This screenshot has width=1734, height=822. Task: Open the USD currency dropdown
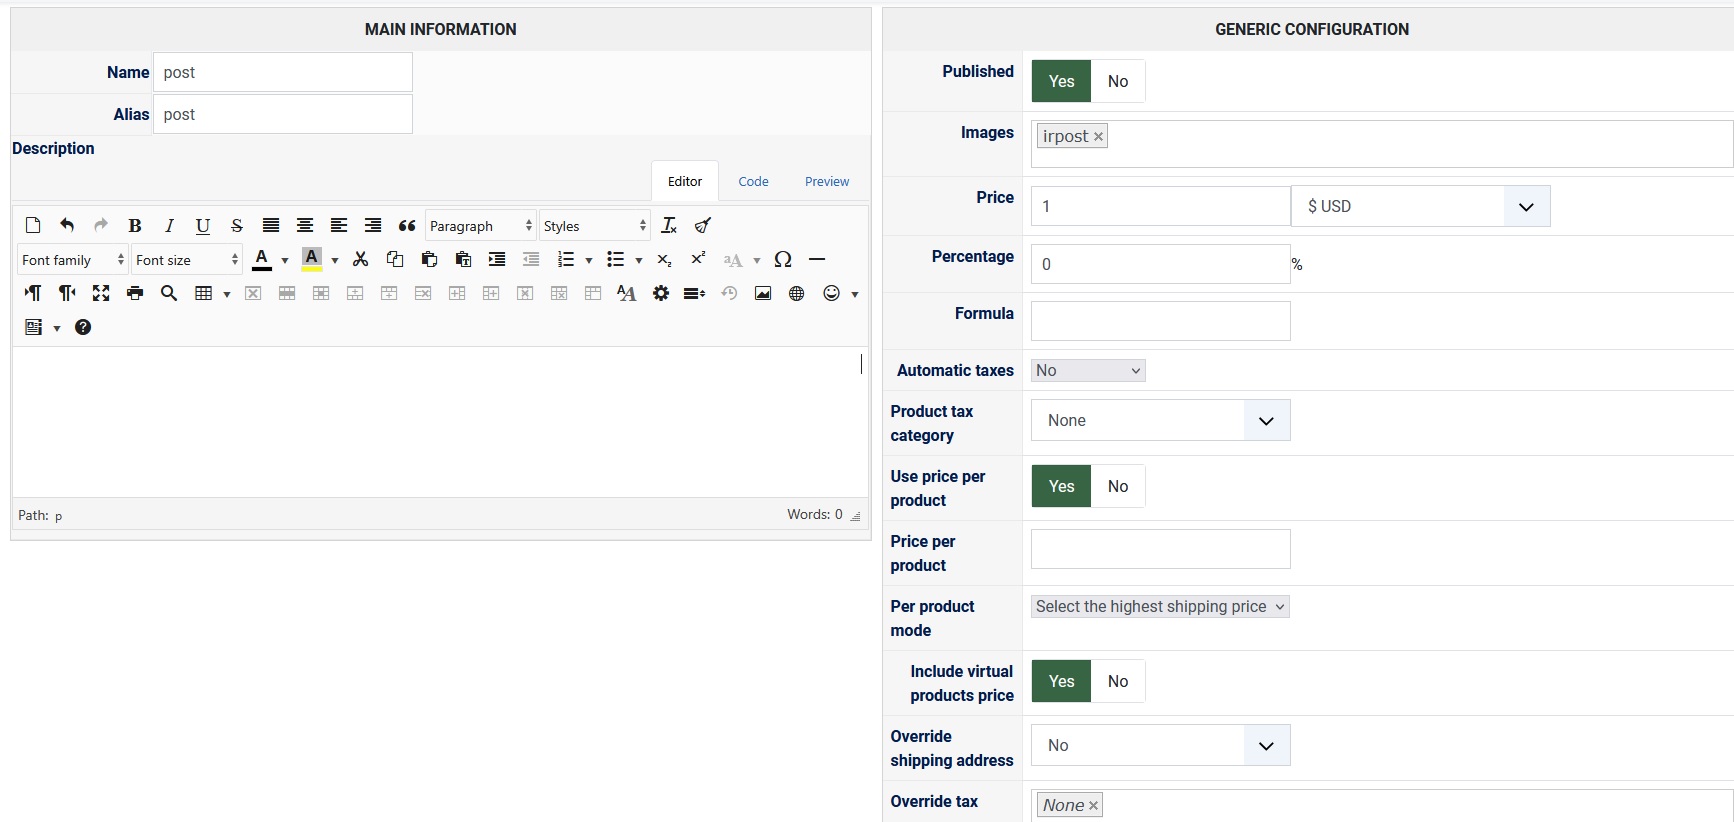(1420, 207)
